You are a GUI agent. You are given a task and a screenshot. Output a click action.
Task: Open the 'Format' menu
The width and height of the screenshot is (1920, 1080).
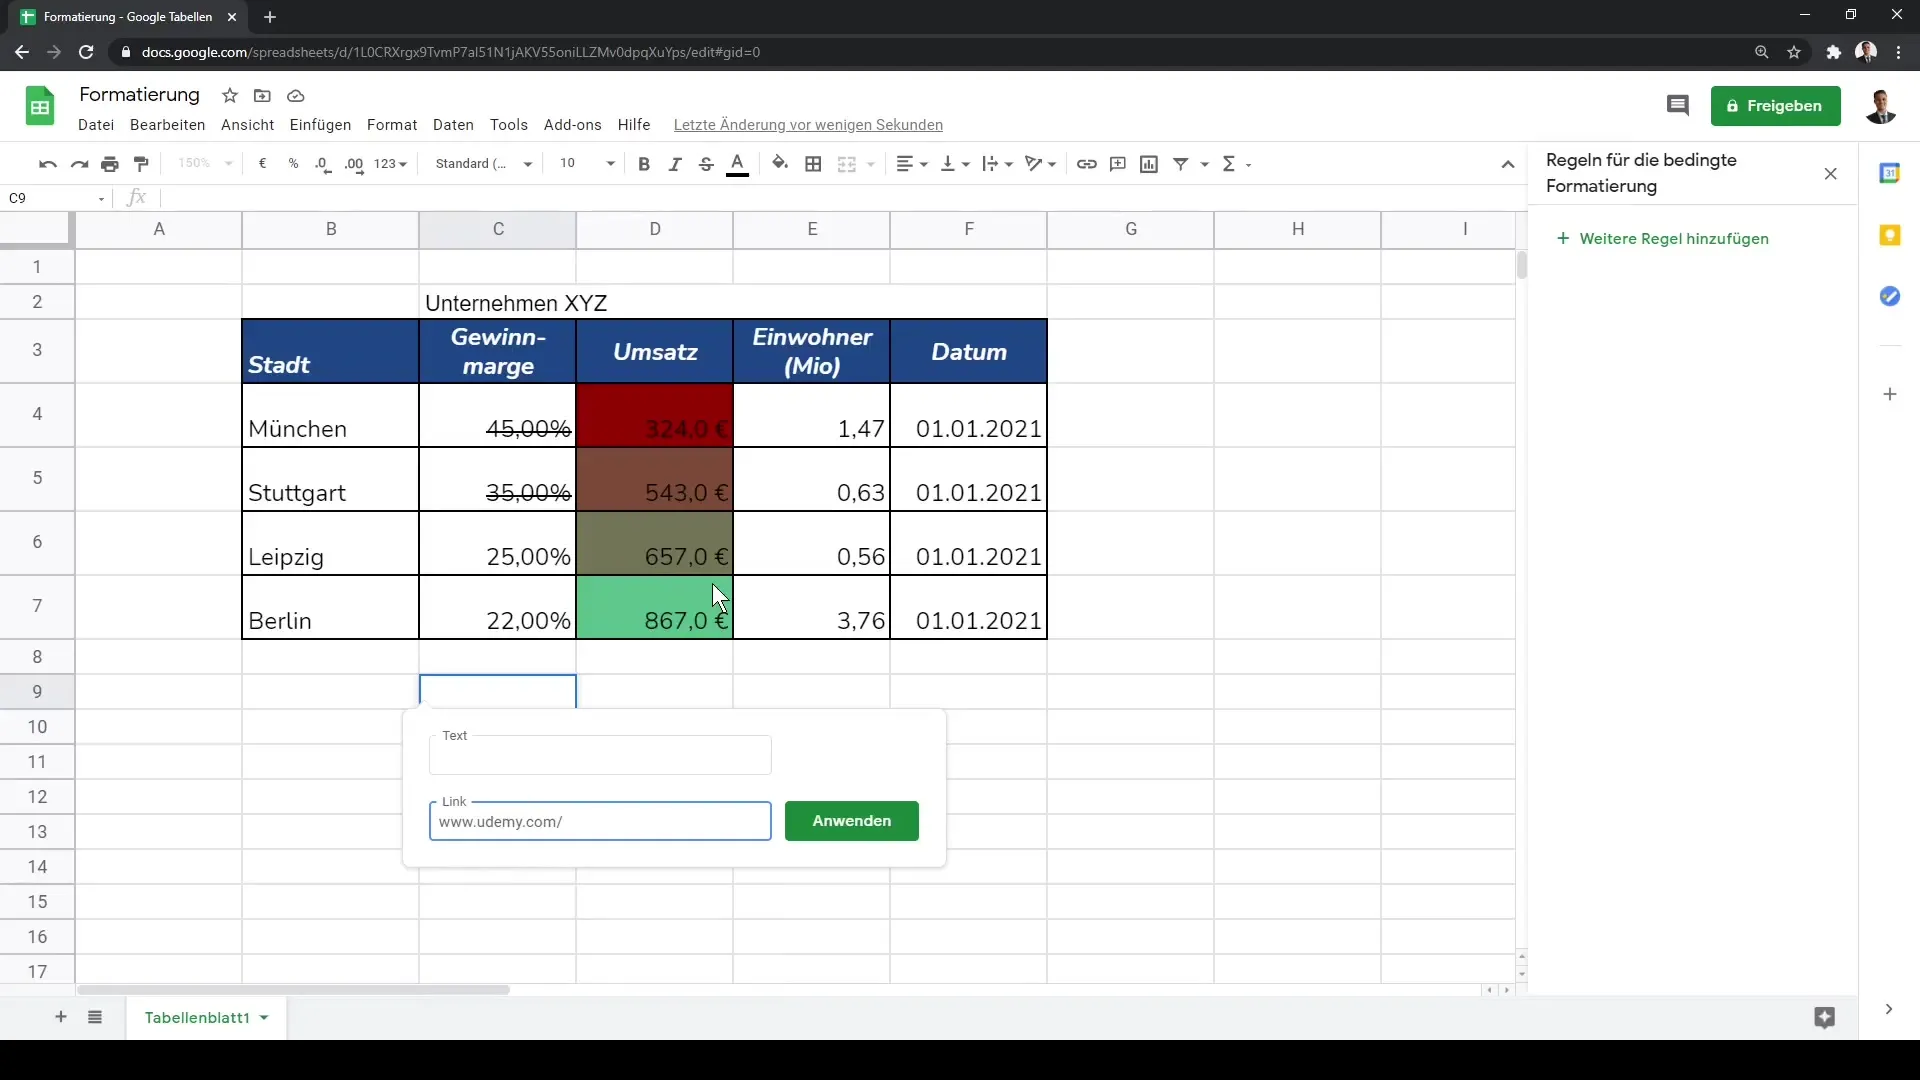tap(393, 124)
